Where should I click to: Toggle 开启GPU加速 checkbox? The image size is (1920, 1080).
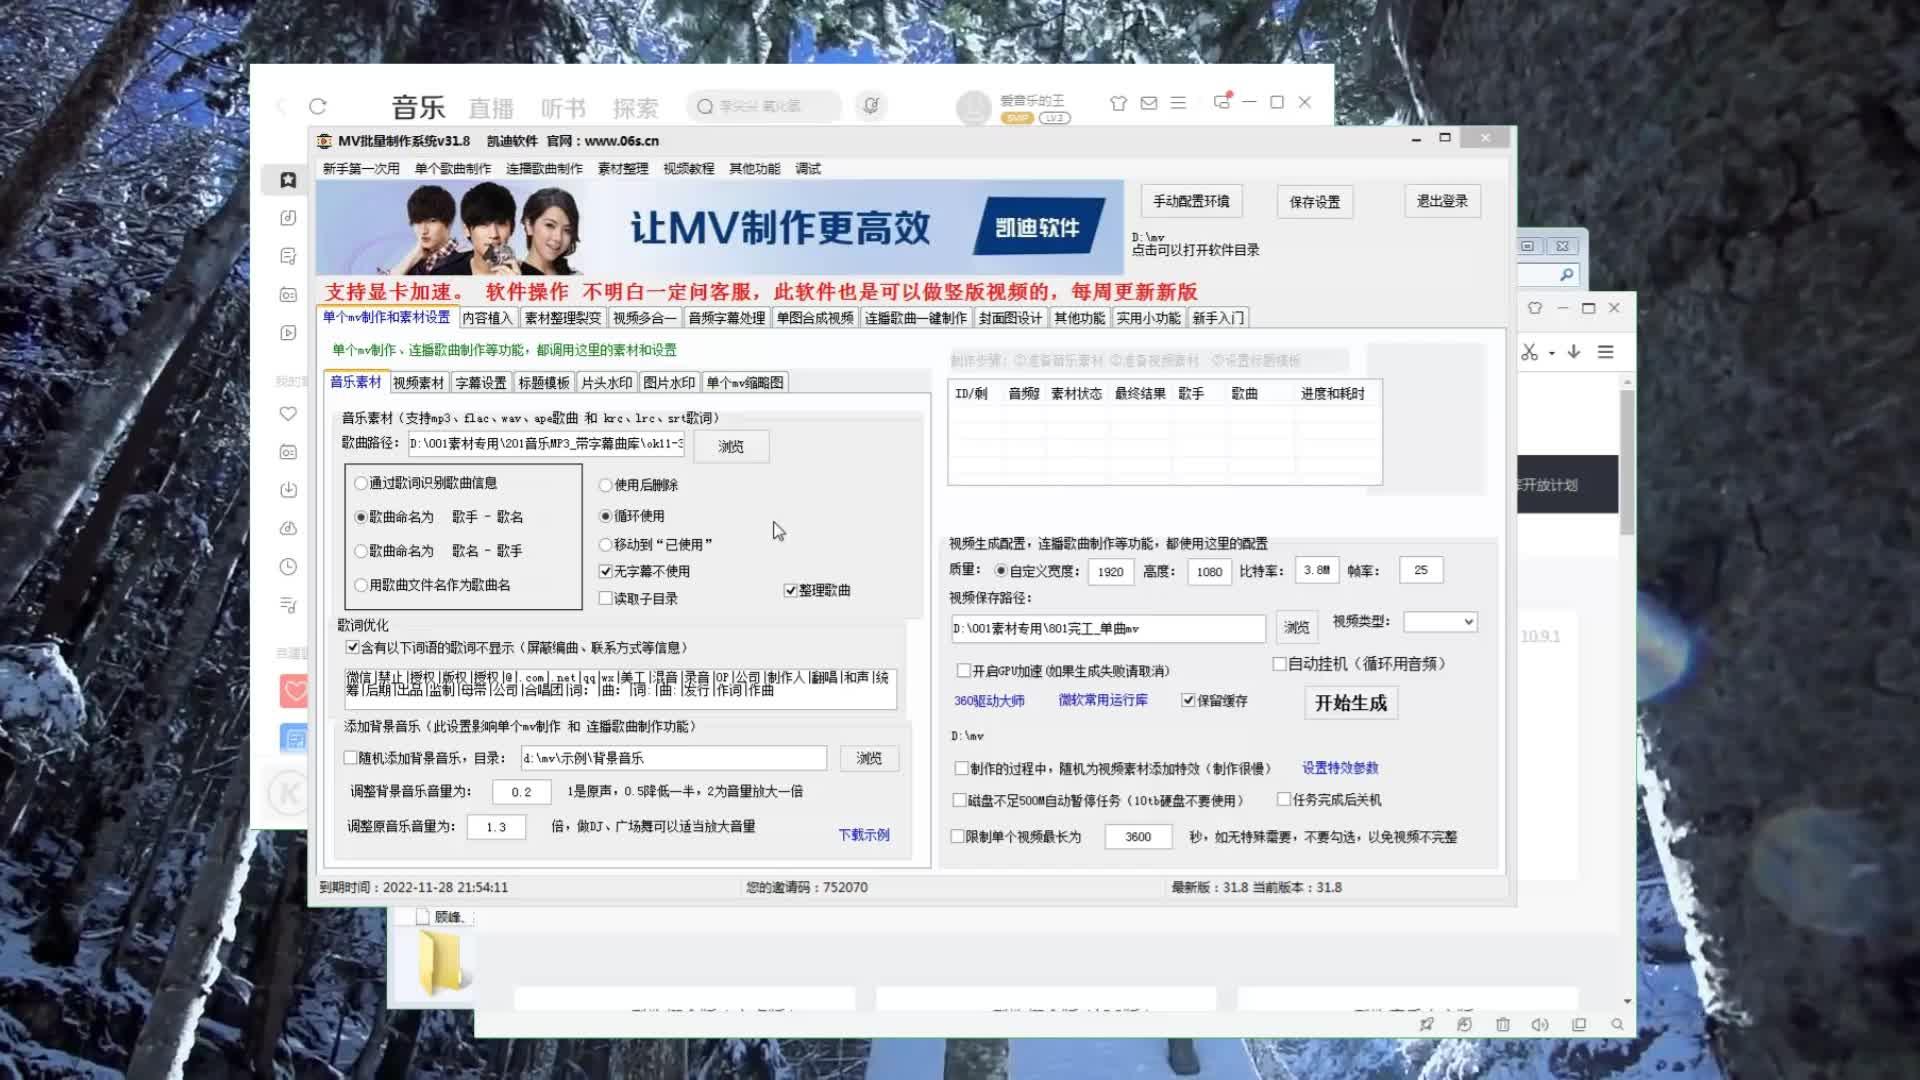tap(964, 670)
